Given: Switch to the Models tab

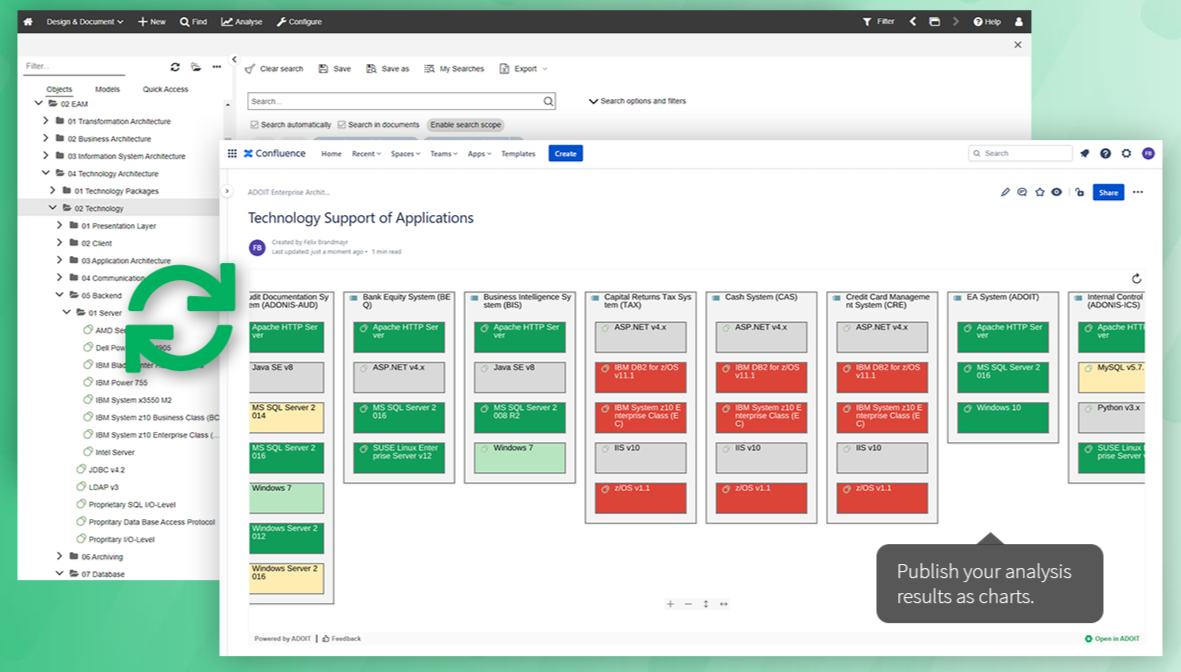Looking at the screenshot, I should (x=107, y=89).
